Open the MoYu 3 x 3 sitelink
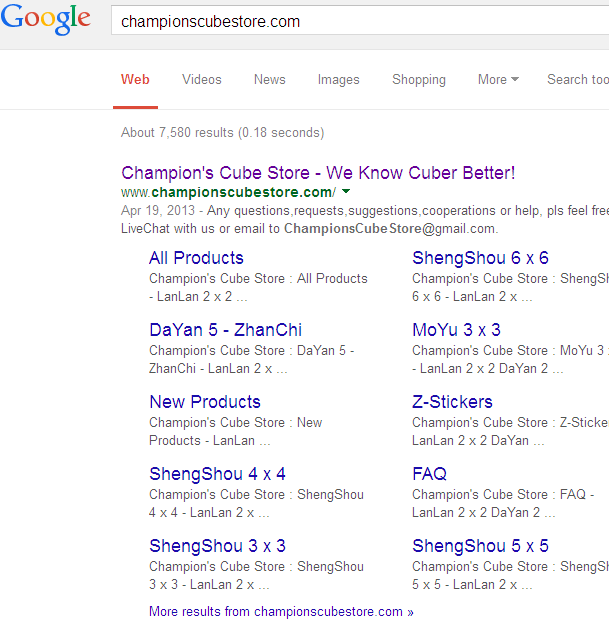This screenshot has height=624, width=609. [x=456, y=330]
